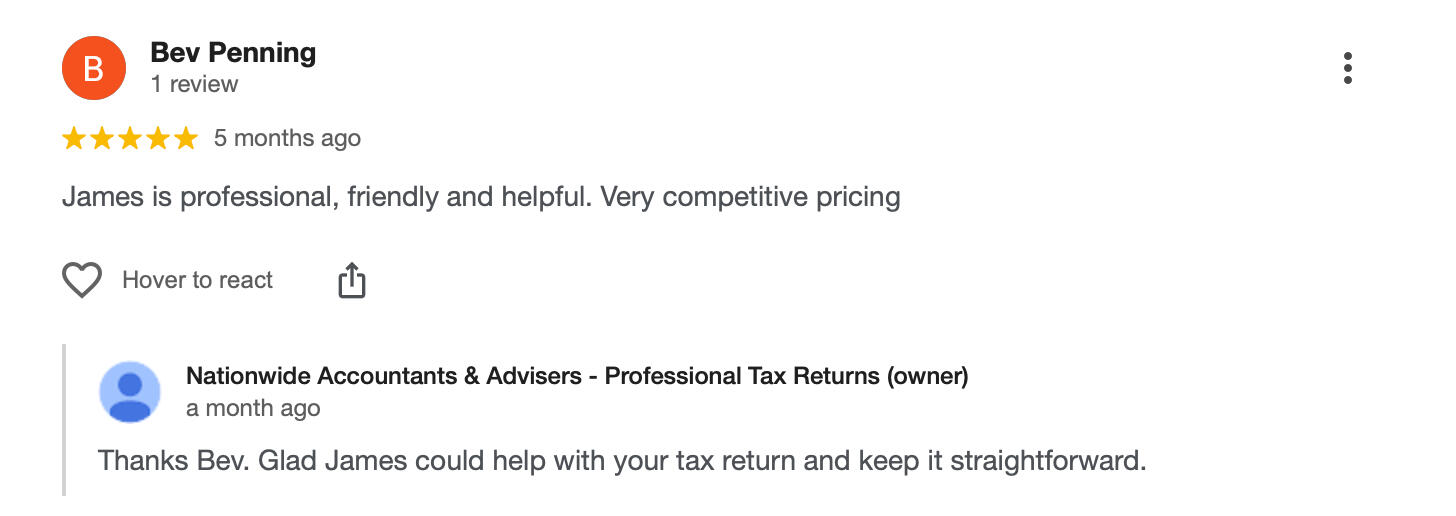Click the heart react icon
Image resolution: width=1456 pixels, height=516 pixels.
(82, 281)
